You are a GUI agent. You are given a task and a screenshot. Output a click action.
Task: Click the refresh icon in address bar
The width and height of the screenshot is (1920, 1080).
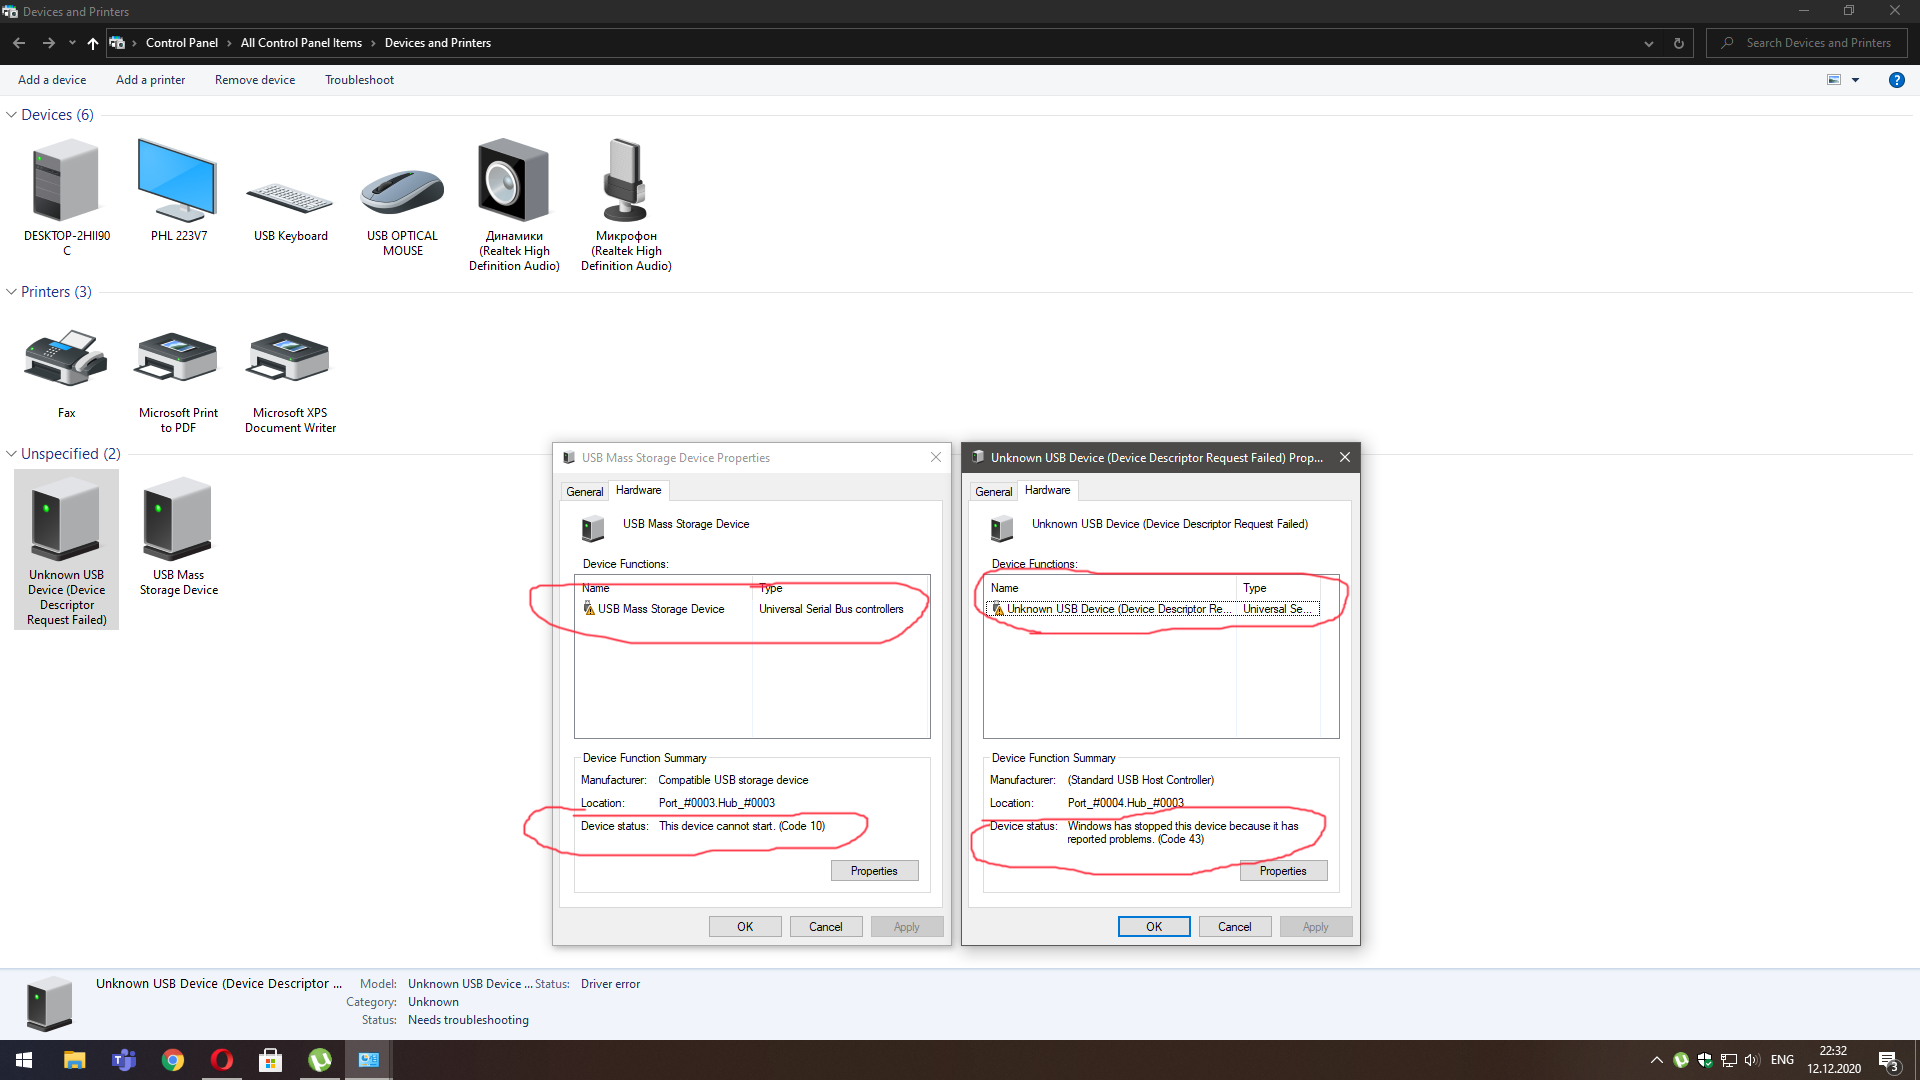click(1679, 43)
